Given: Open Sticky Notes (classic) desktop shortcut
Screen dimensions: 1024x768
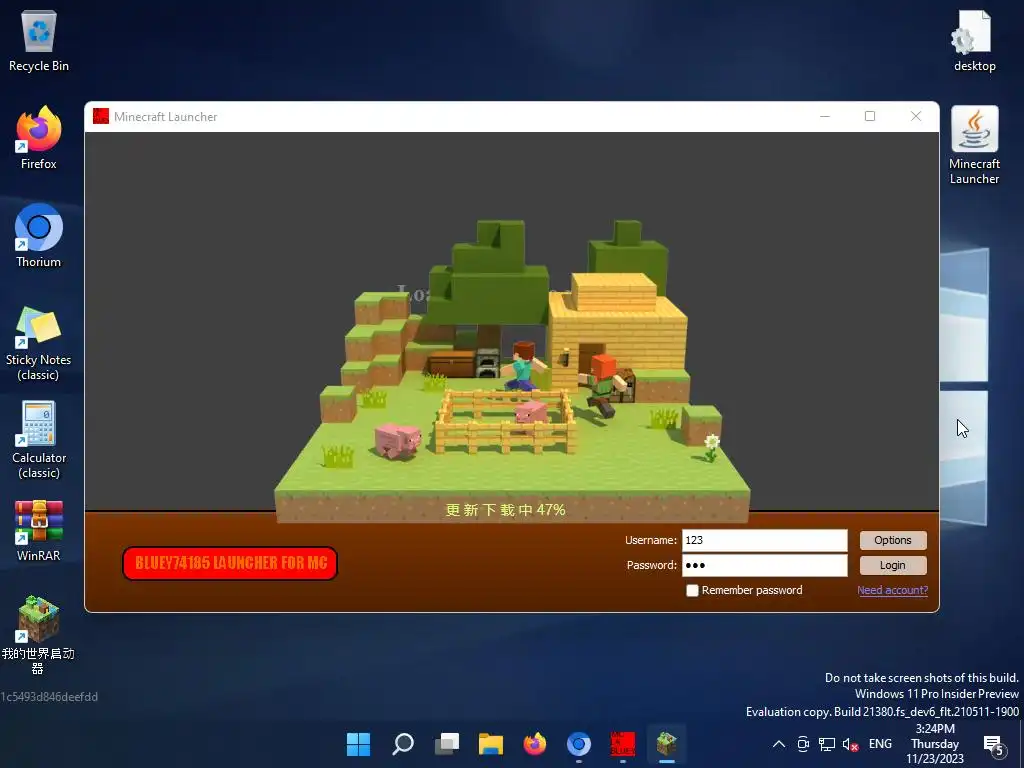Looking at the screenshot, I should point(39,342).
